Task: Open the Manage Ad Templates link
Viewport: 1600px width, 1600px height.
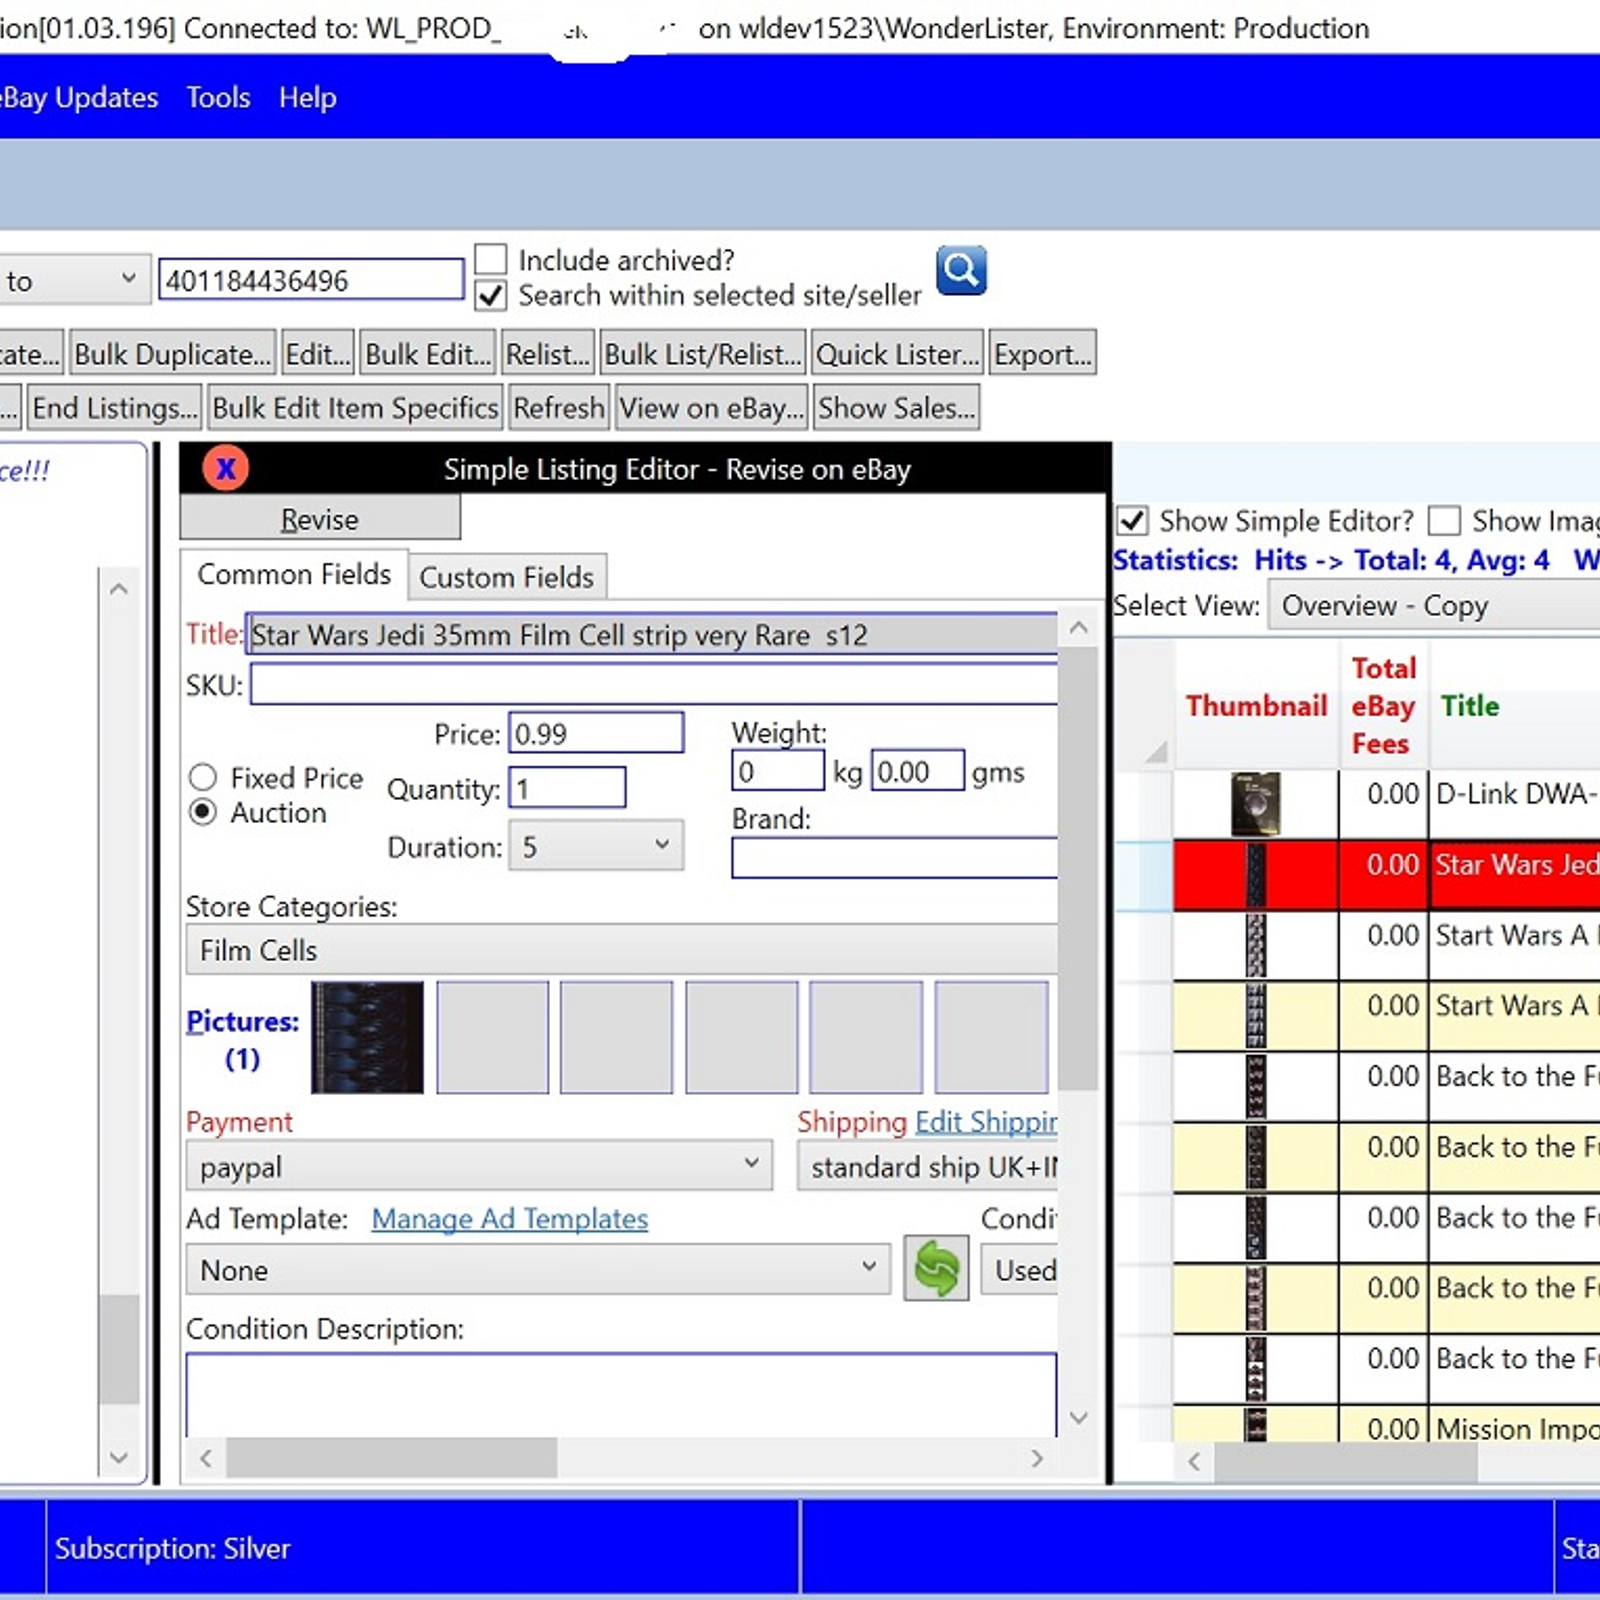Action: (510, 1218)
